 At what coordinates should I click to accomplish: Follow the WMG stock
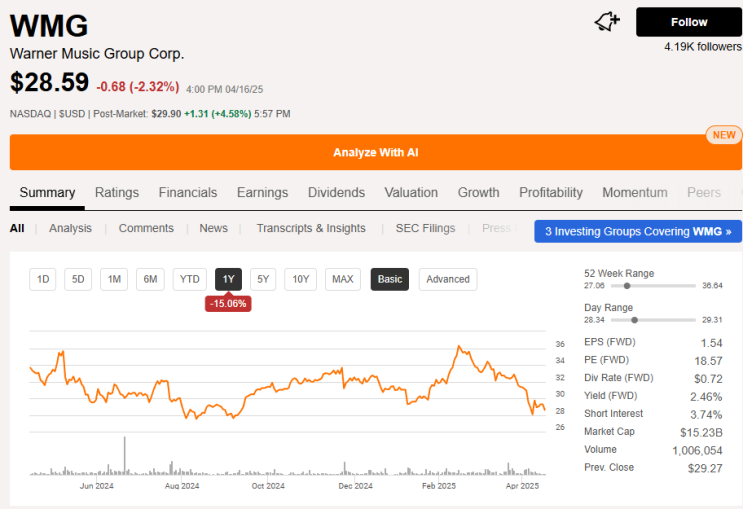(x=689, y=22)
